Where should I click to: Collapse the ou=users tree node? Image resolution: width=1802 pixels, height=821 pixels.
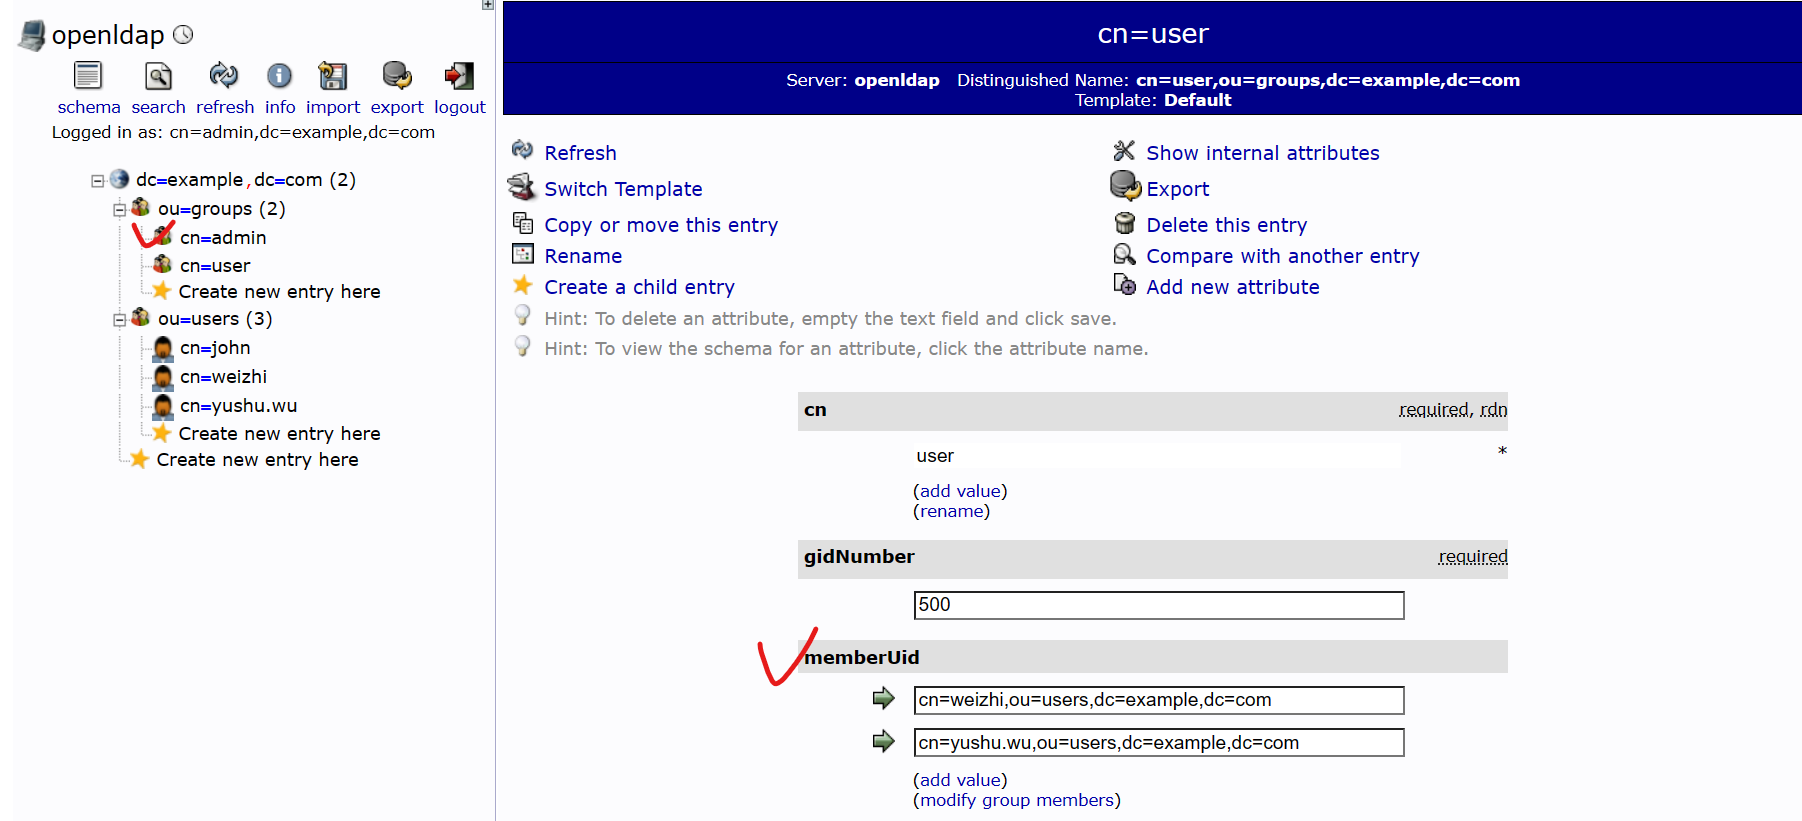pos(119,320)
